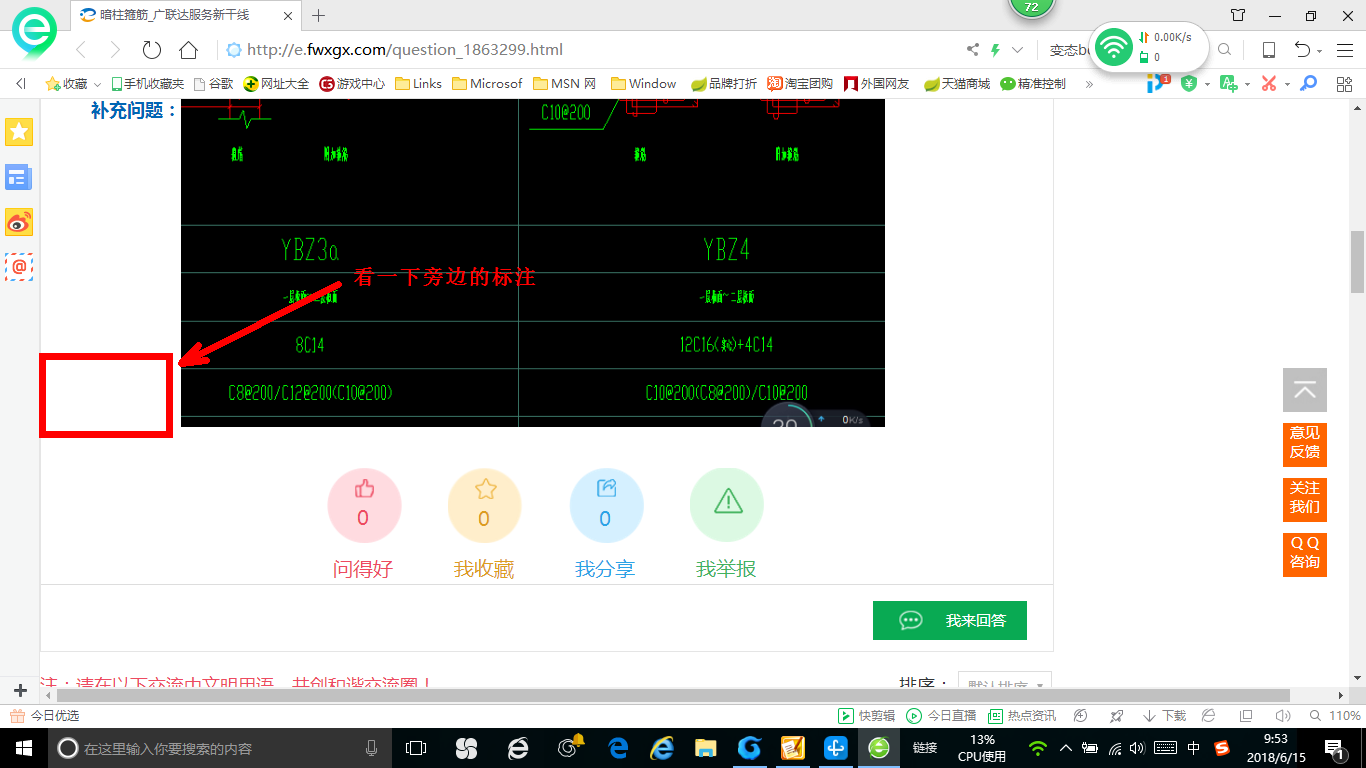Expand the 收藏 favorites dropdown arrow
The width and height of the screenshot is (1366, 768).
(97, 85)
